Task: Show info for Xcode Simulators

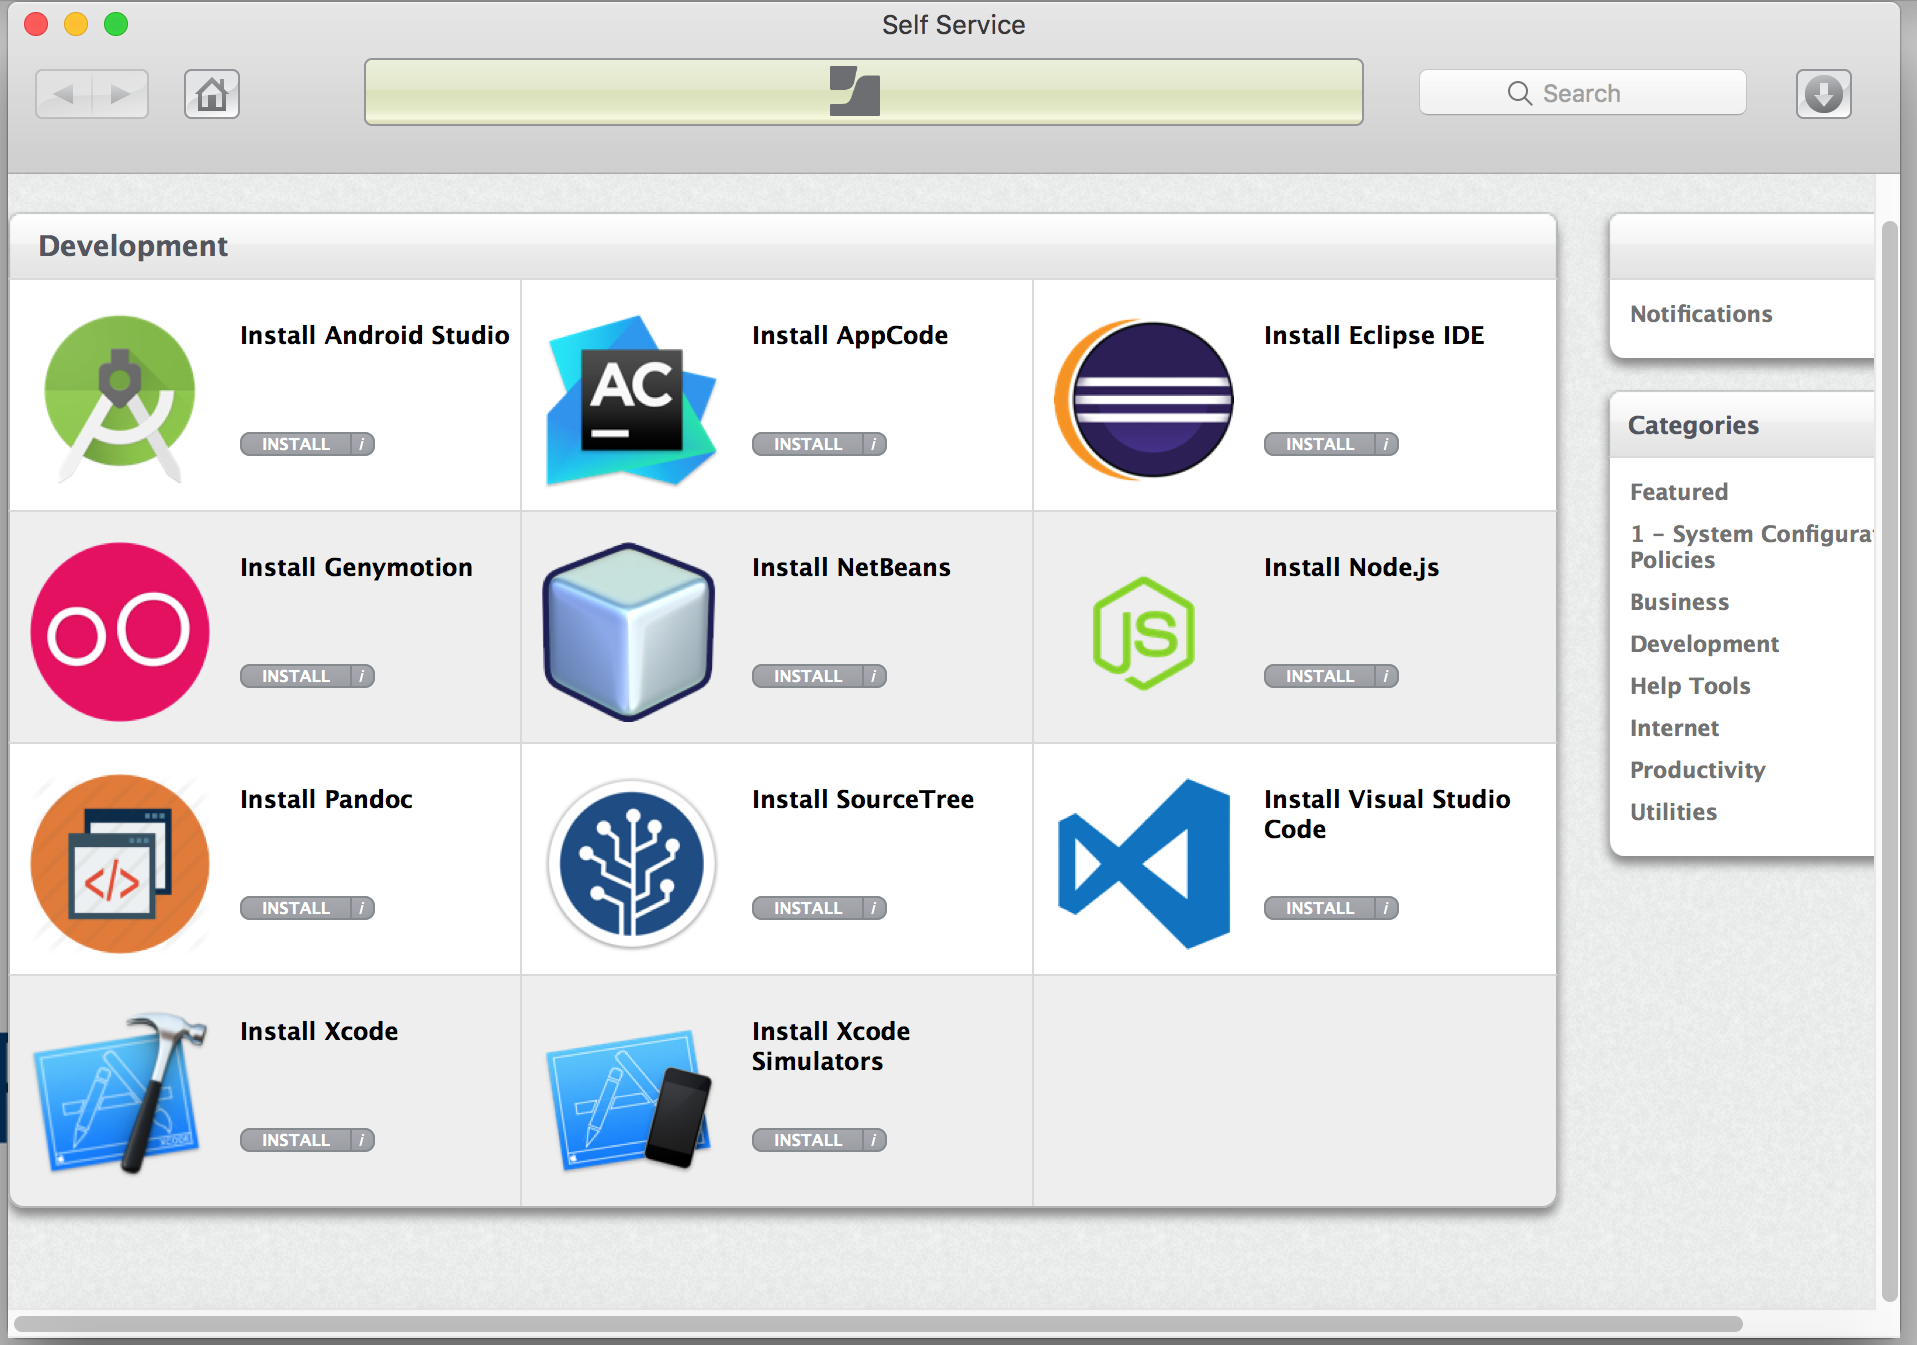Action: pyautogui.click(x=874, y=1140)
